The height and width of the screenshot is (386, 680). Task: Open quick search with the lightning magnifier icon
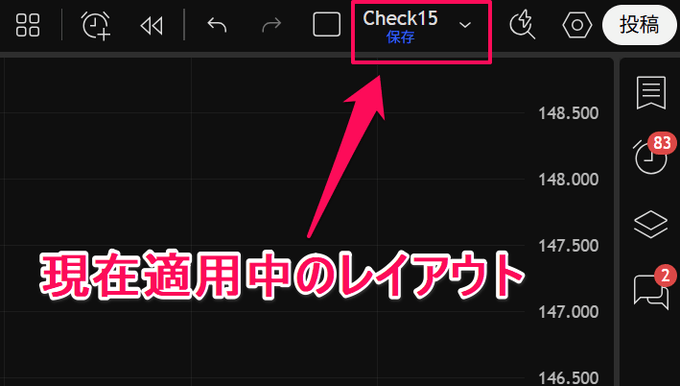coord(522,25)
